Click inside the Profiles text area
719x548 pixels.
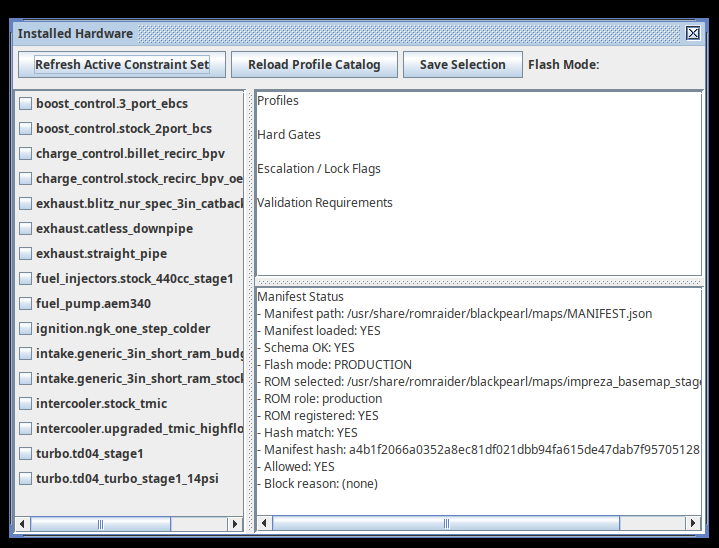point(478,240)
